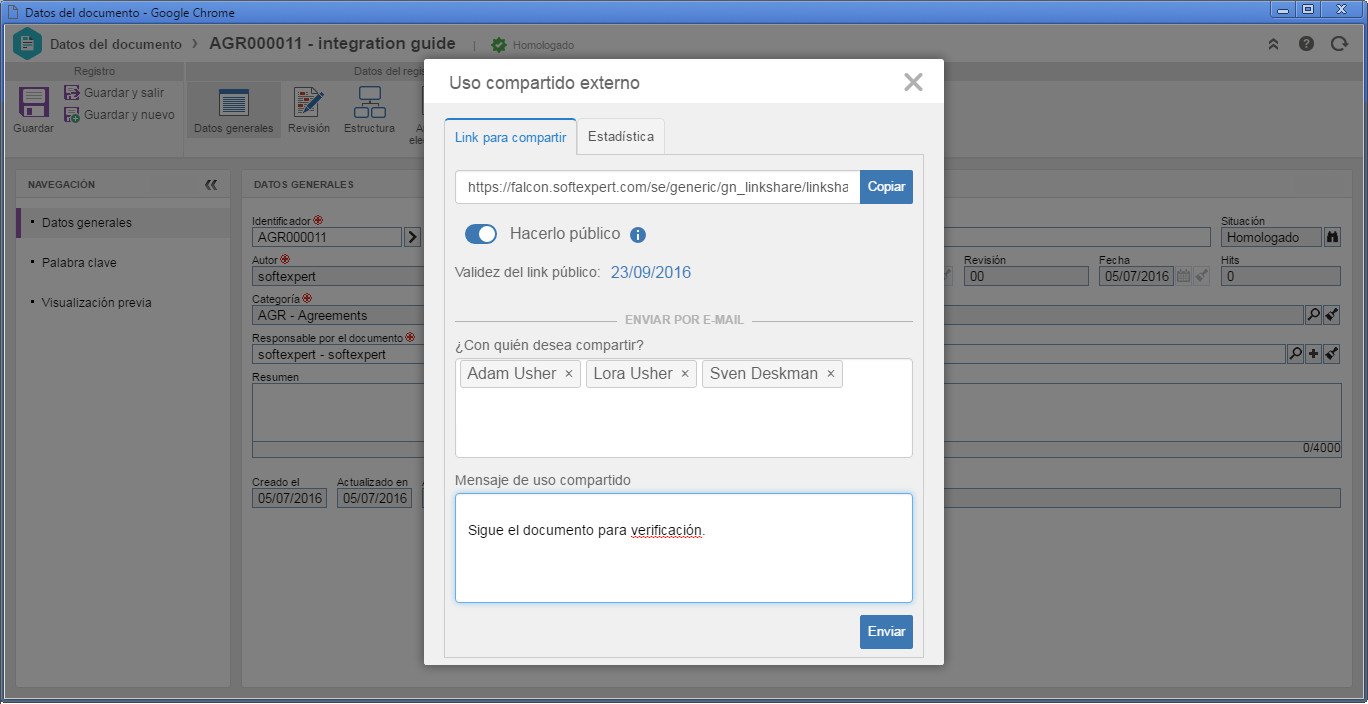
Task: Remove Adam Usher from recipients
Action: [569, 374]
